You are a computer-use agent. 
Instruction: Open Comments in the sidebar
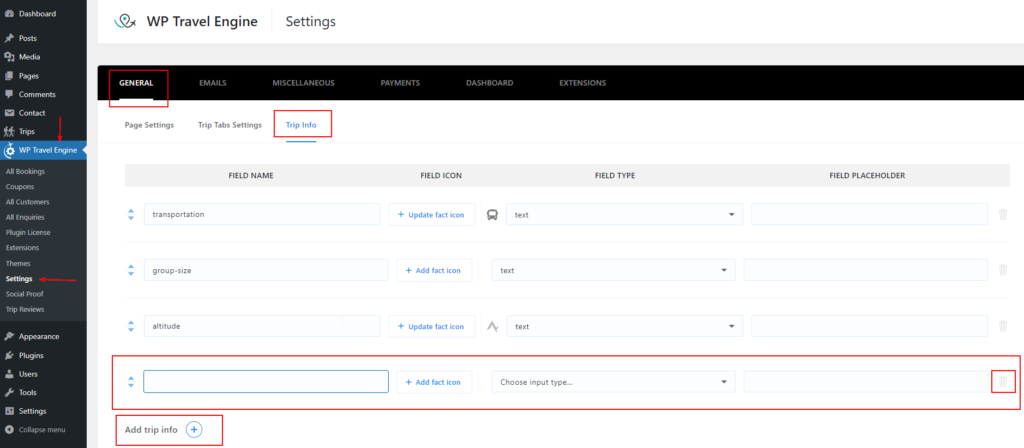[x=37, y=94]
